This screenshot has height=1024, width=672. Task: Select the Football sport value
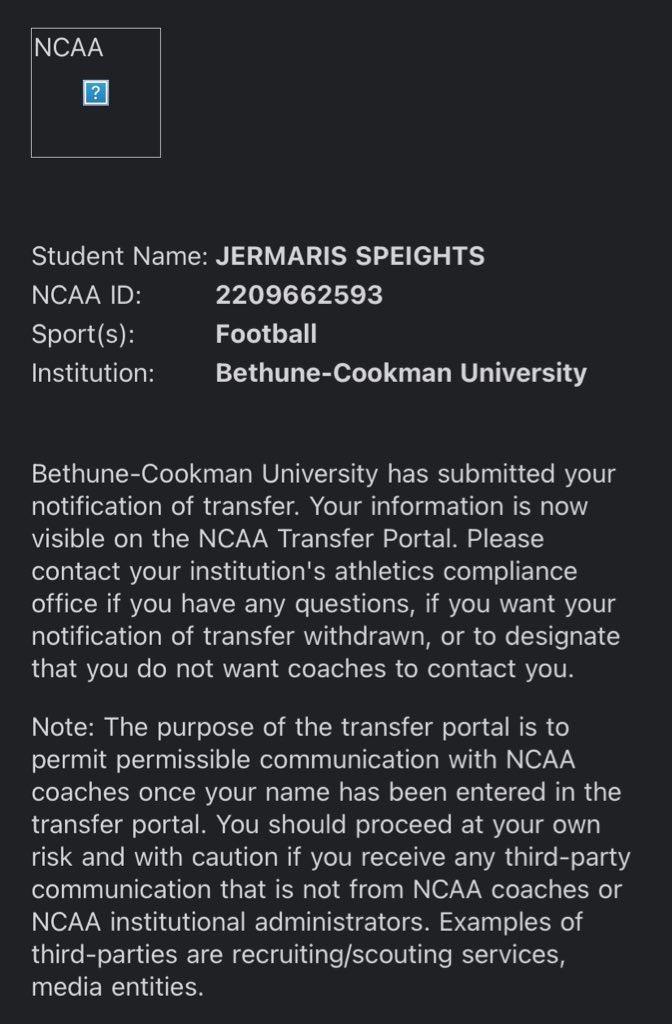pyautogui.click(x=266, y=334)
